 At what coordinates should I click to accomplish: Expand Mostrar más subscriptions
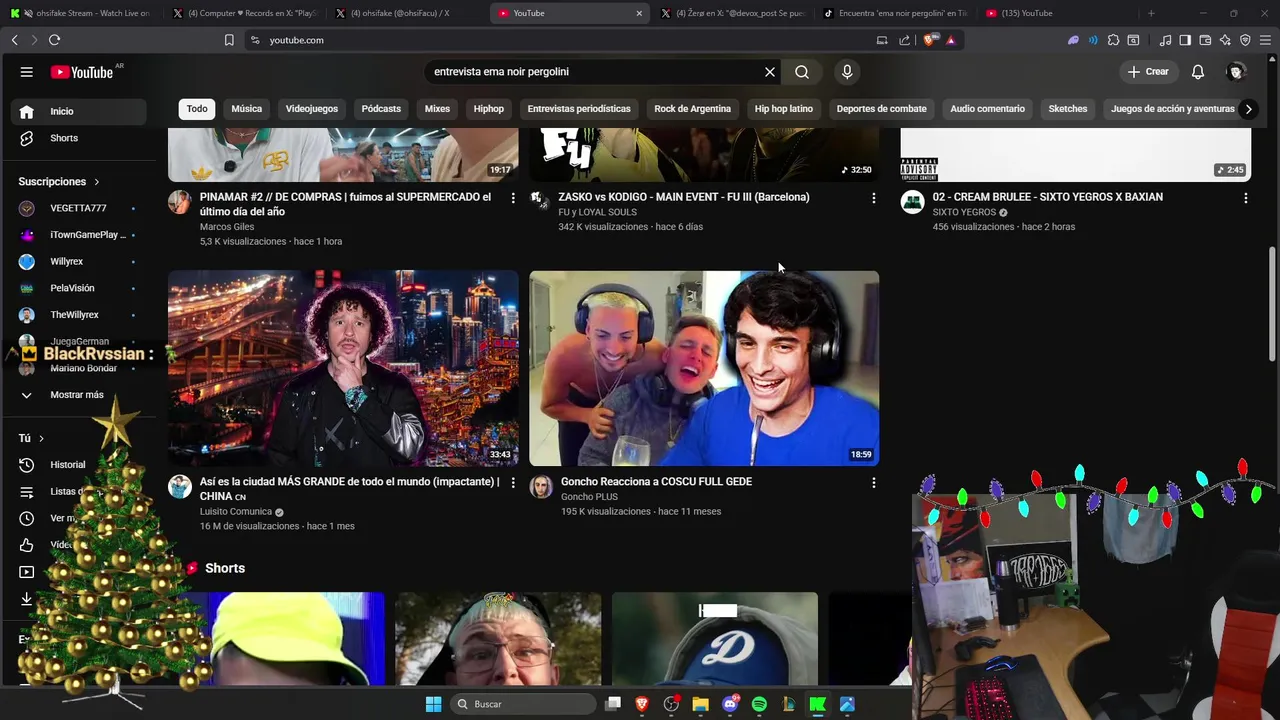81,395
